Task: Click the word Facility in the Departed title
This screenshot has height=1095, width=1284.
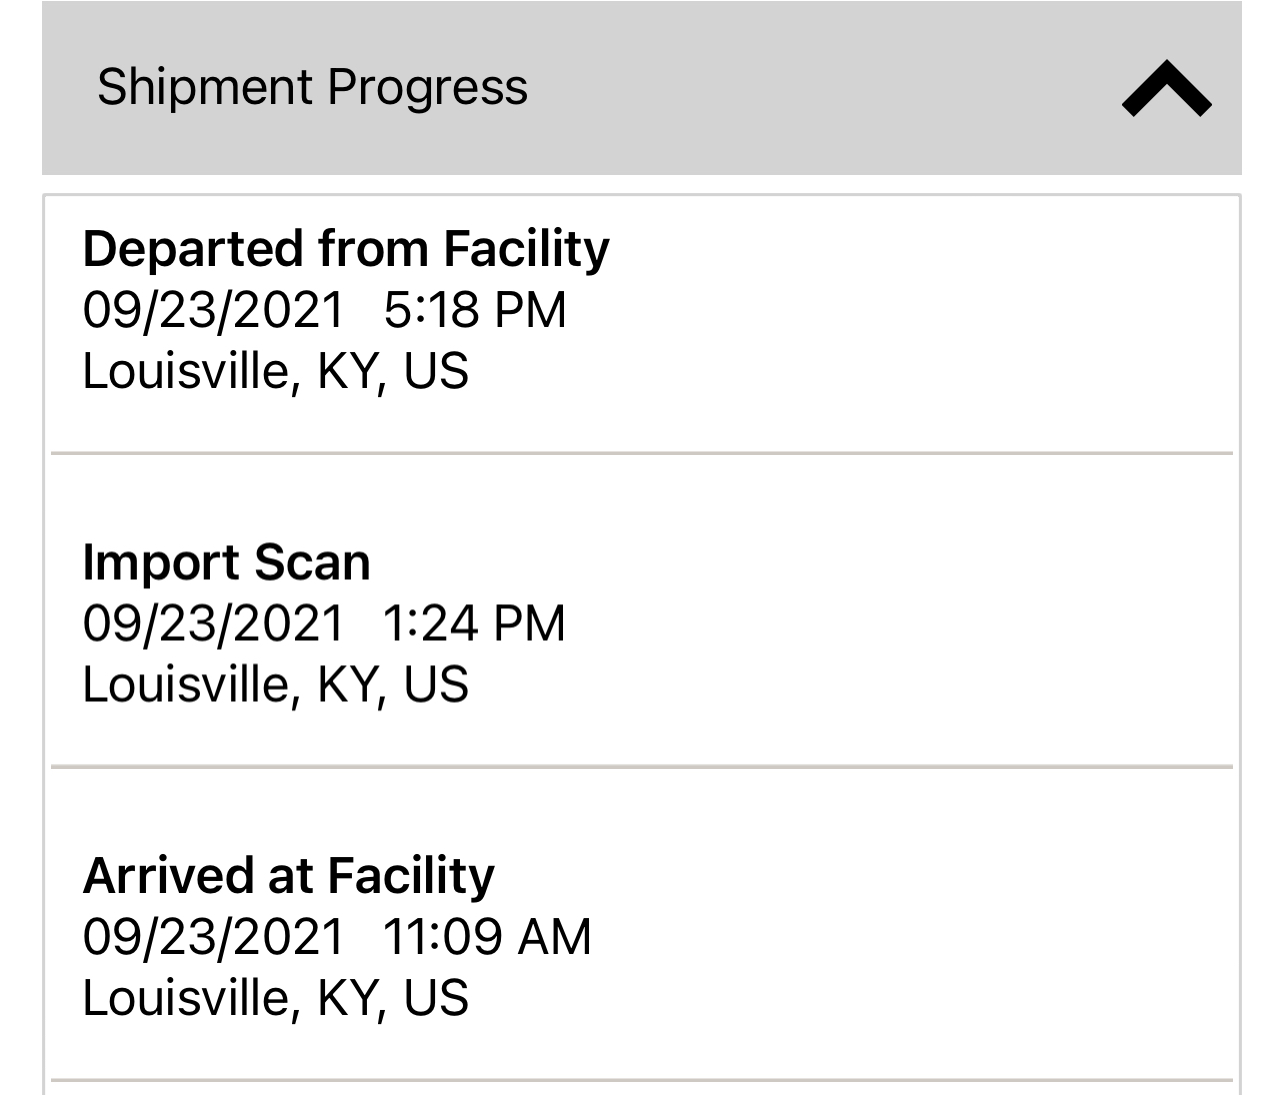Action: 526,248
